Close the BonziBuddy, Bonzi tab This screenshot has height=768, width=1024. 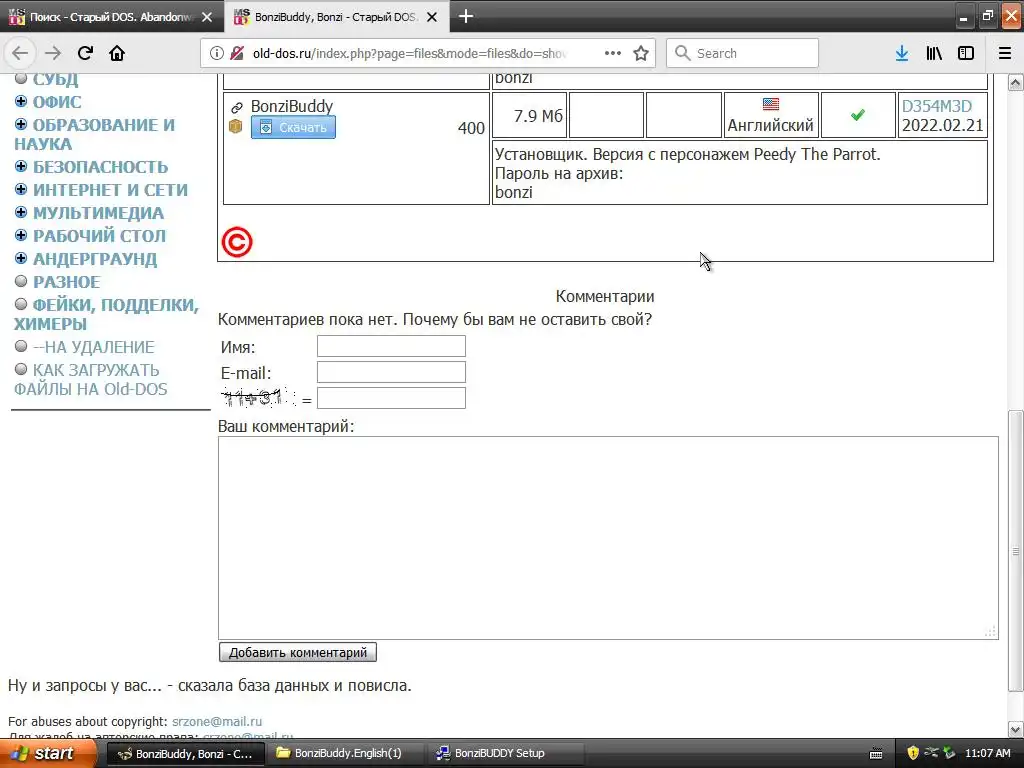[x=432, y=17]
